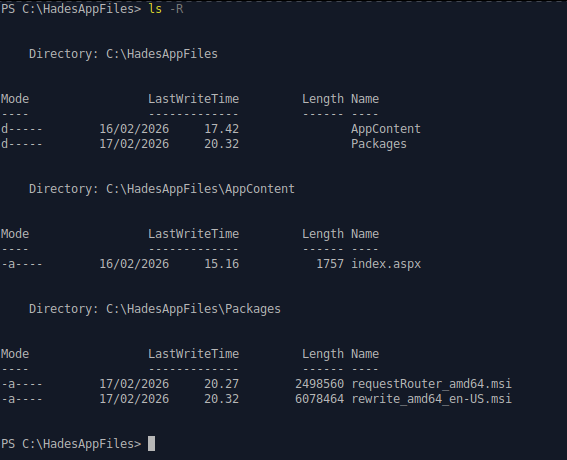Click the 16/02/2026 date of index.aspx
567x460 pixels.
pos(134,264)
